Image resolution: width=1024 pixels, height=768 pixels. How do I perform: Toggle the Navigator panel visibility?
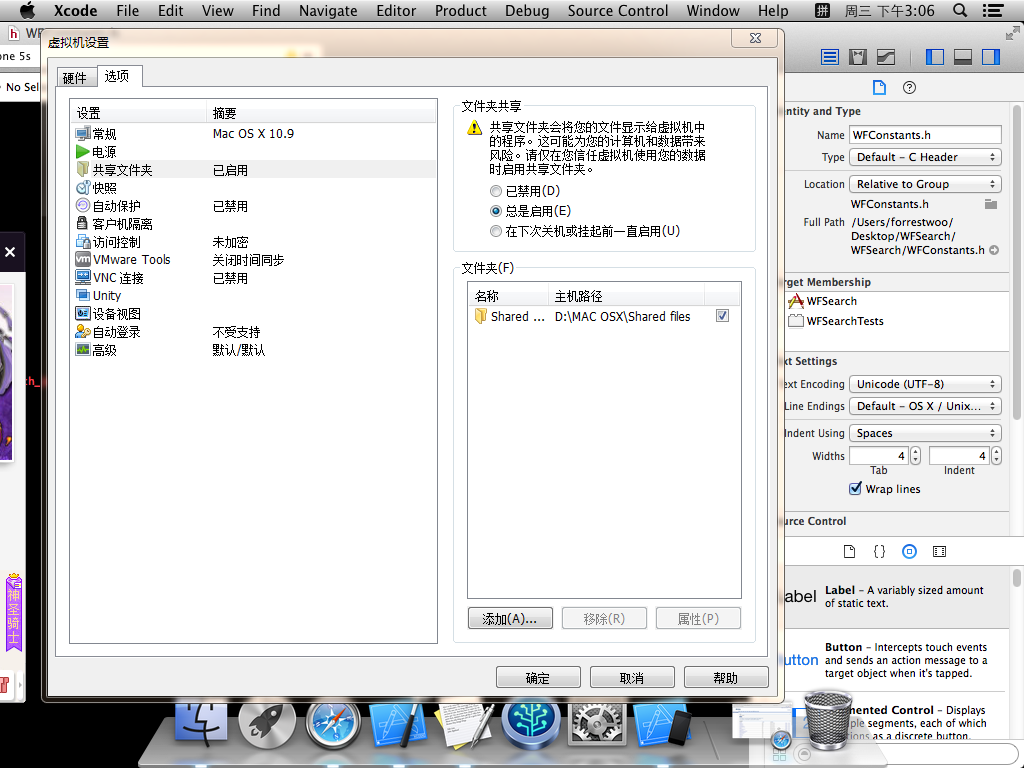click(x=935, y=57)
